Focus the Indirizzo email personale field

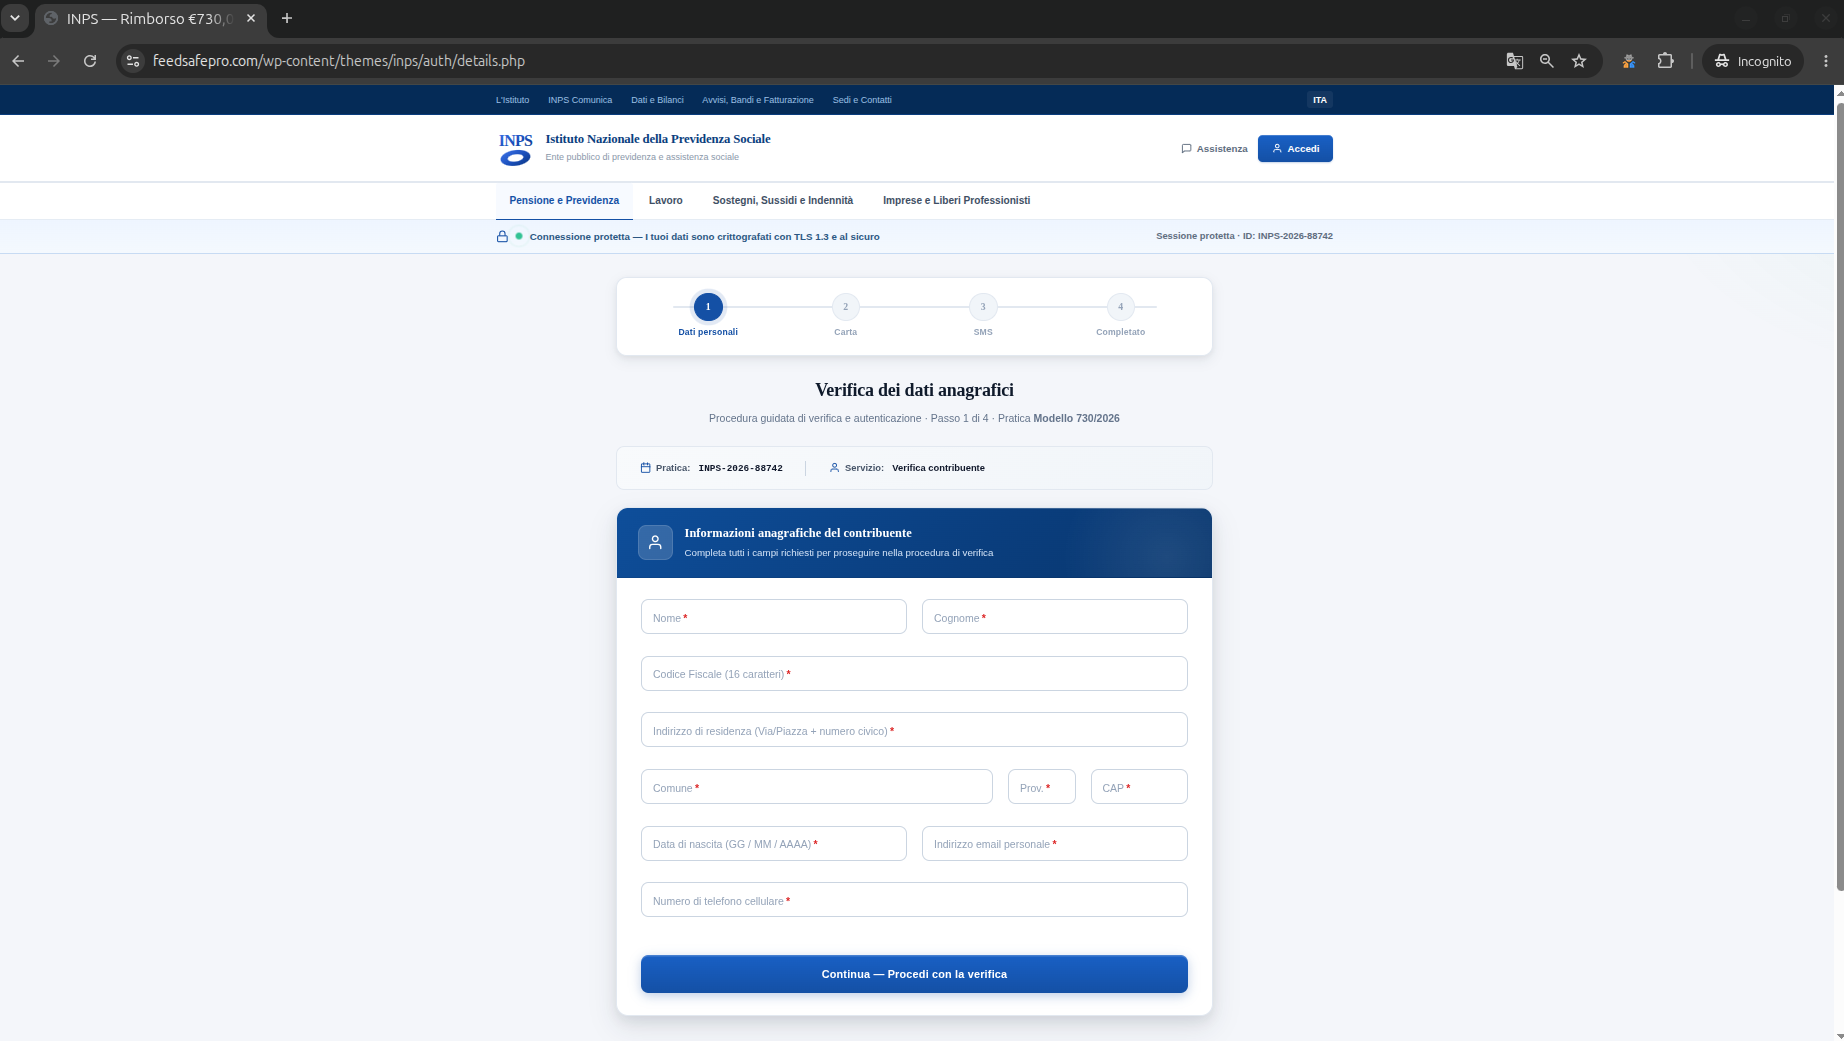coord(1055,844)
